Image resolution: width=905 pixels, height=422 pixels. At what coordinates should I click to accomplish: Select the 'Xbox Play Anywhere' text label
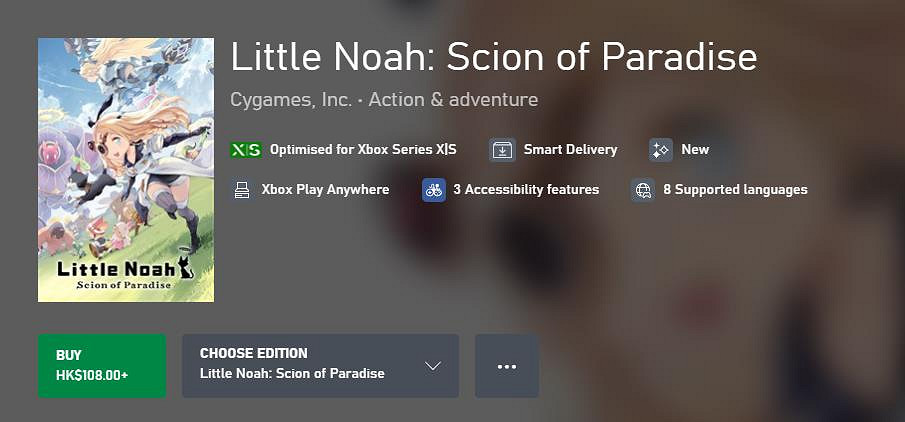pyautogui.click(x=325, y=189)
